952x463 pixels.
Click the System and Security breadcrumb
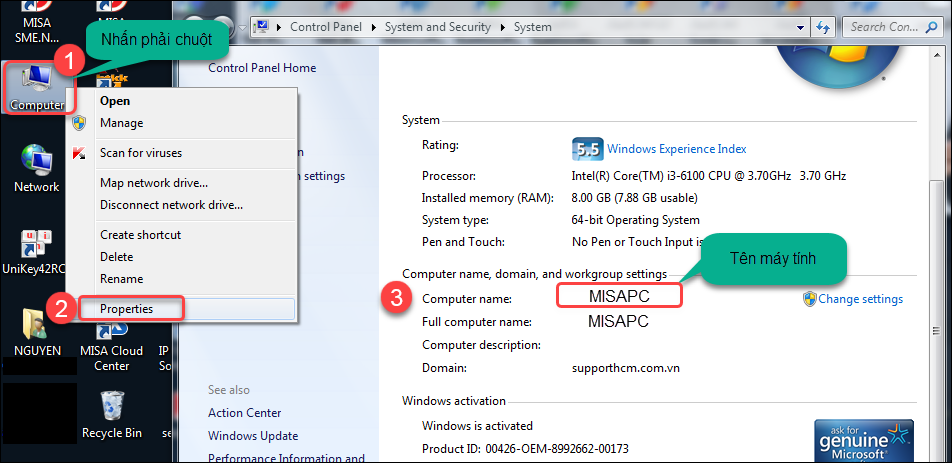point(438,27)
